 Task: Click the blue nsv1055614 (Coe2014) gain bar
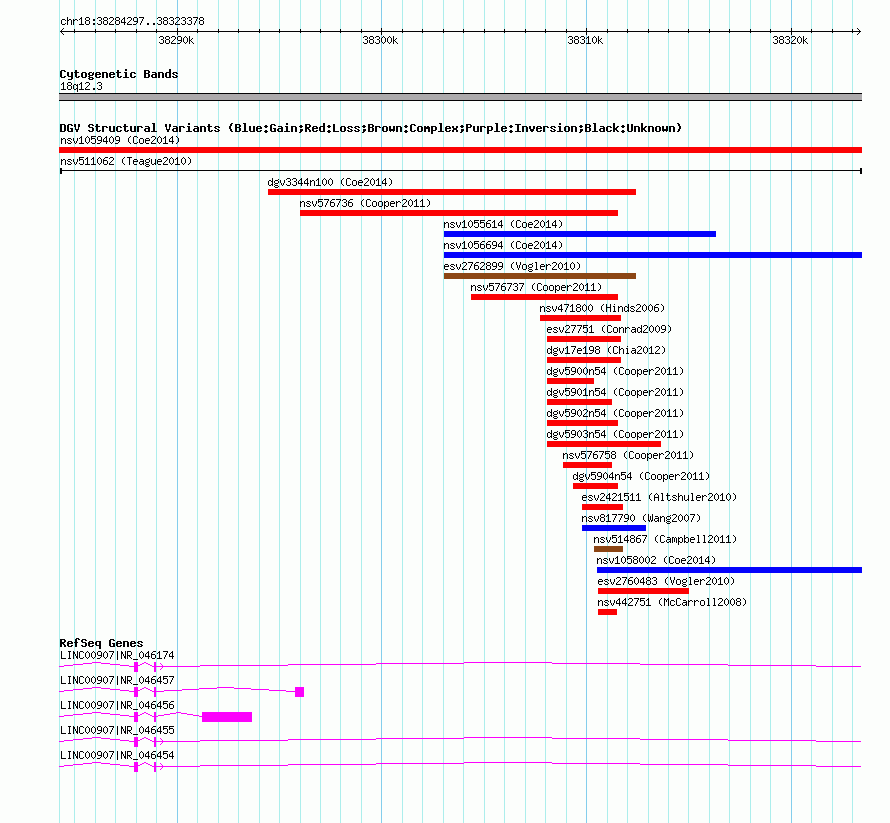580,234
